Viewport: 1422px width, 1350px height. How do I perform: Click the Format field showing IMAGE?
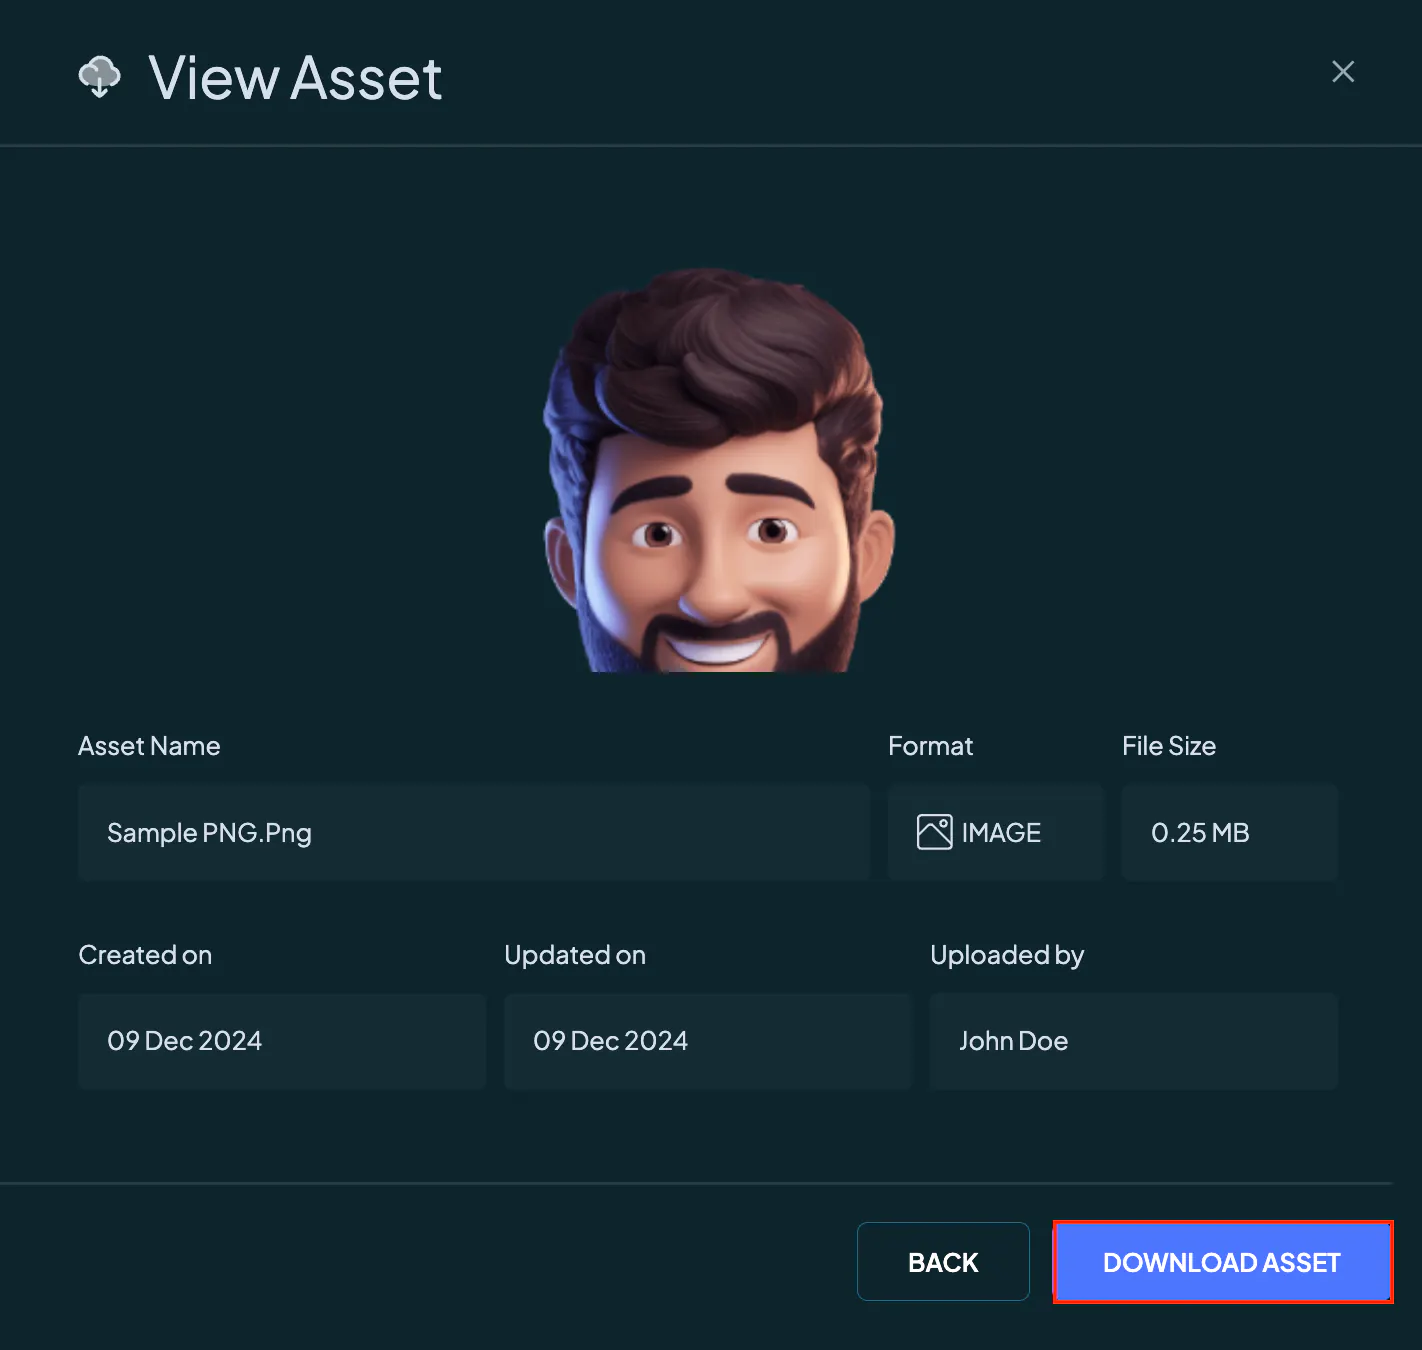(x=996, y=832)
